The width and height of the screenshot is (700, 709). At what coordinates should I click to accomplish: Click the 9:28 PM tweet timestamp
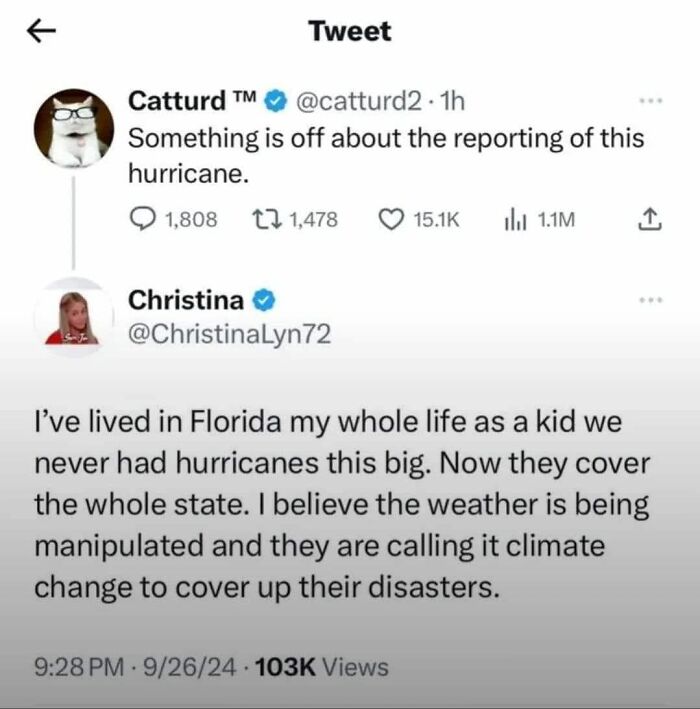click(72, 666)
